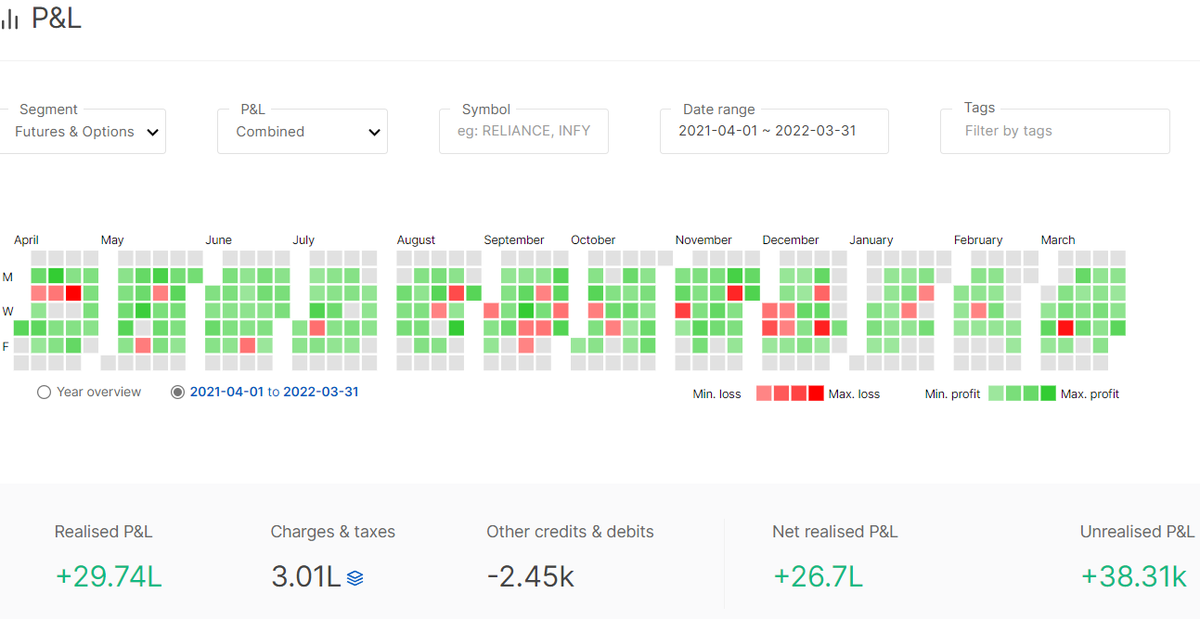
Task: Click the Charges & taxes value 3.01L
Action: [x=306, y=577]
